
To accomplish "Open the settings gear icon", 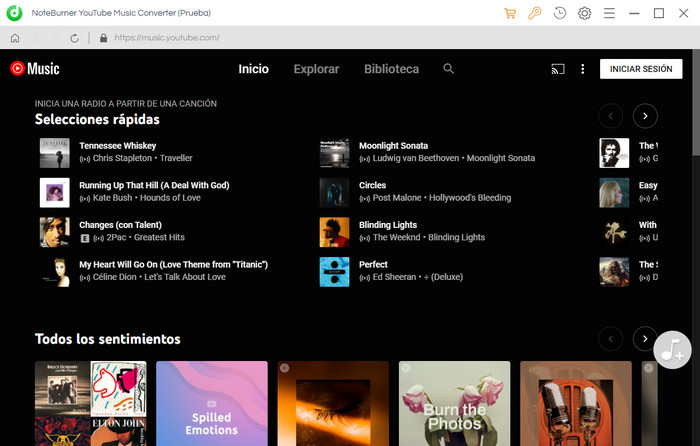I will (x=584, y=13).
